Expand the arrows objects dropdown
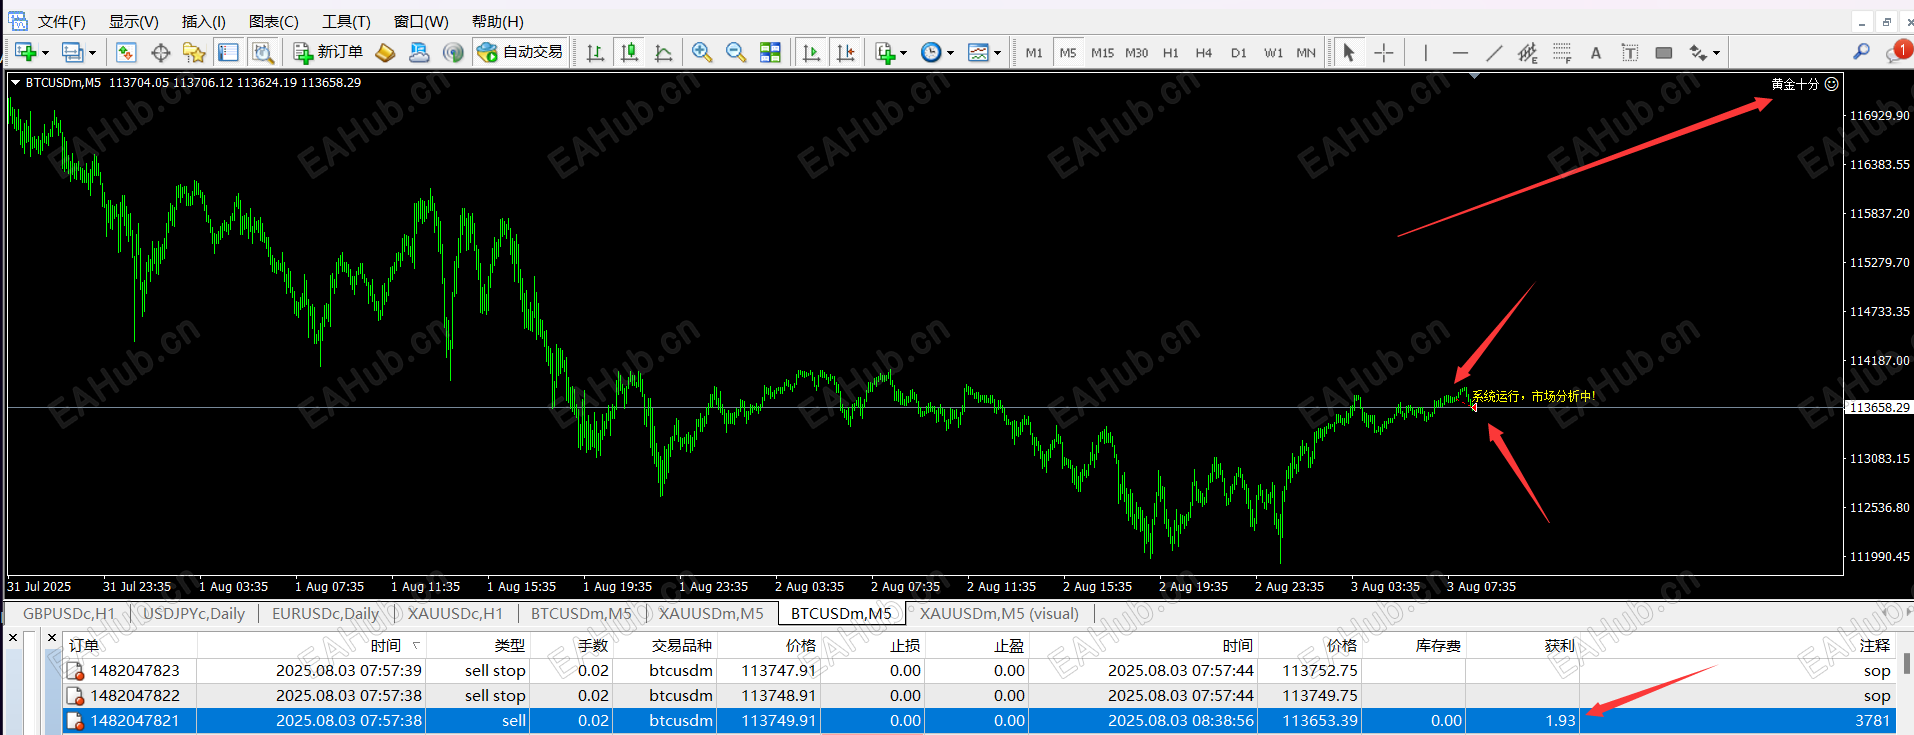Viewport: 1914px width, 735px height. click(x=1716, y=53)
